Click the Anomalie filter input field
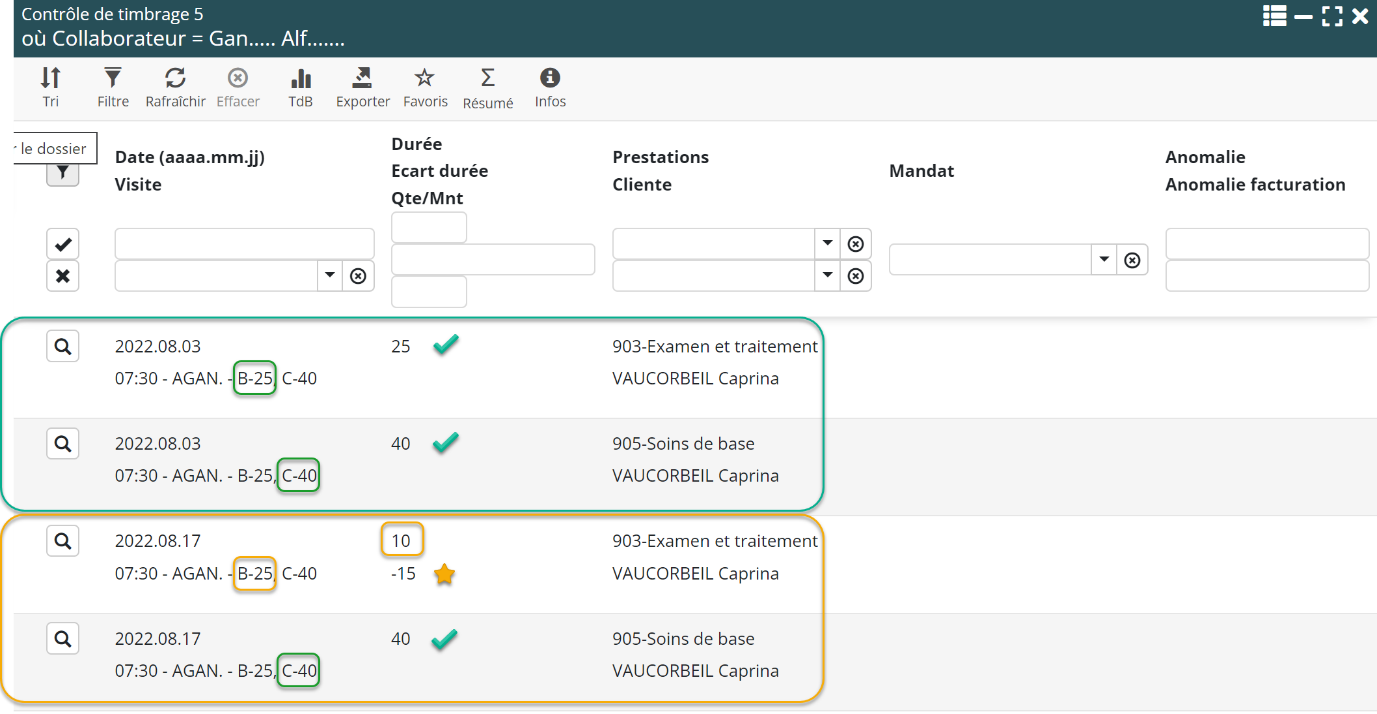This screenshot has width=1377, height=714. pos(1266,244)
